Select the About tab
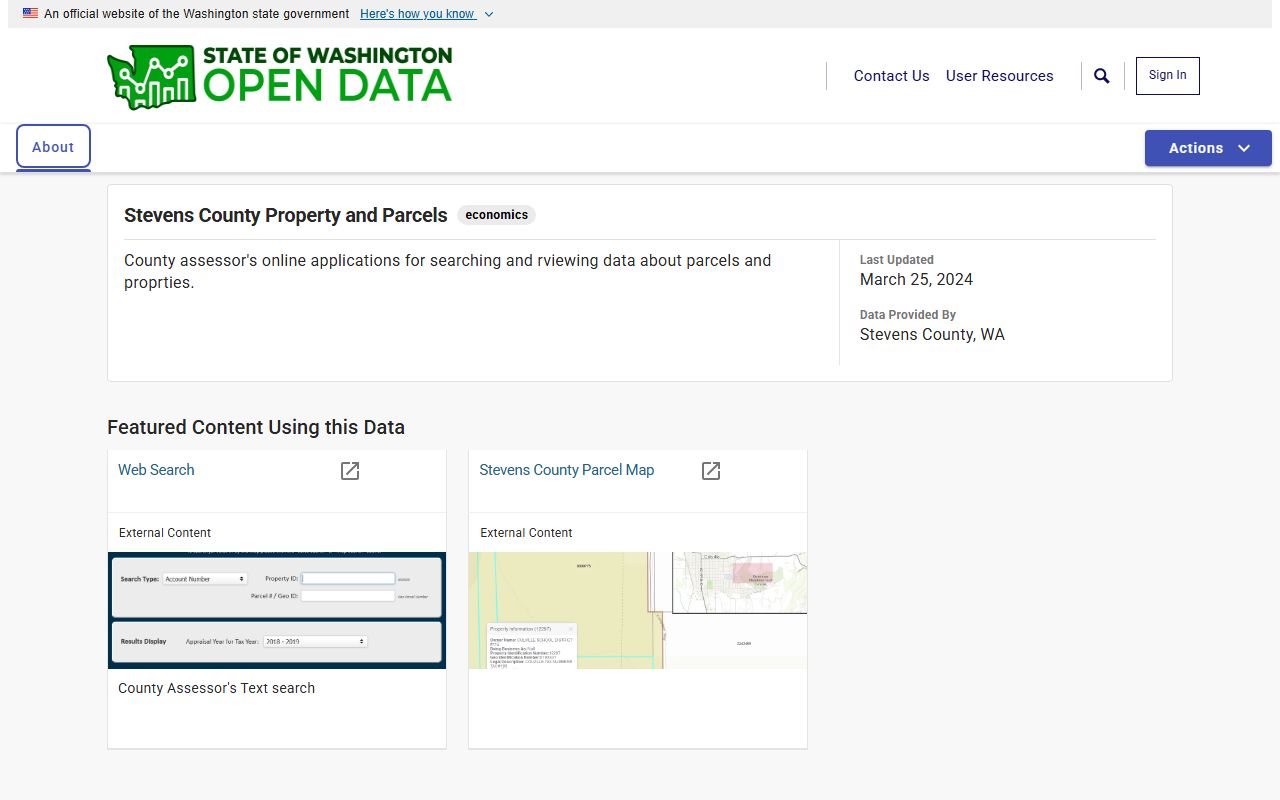 [x=53, y=147]
